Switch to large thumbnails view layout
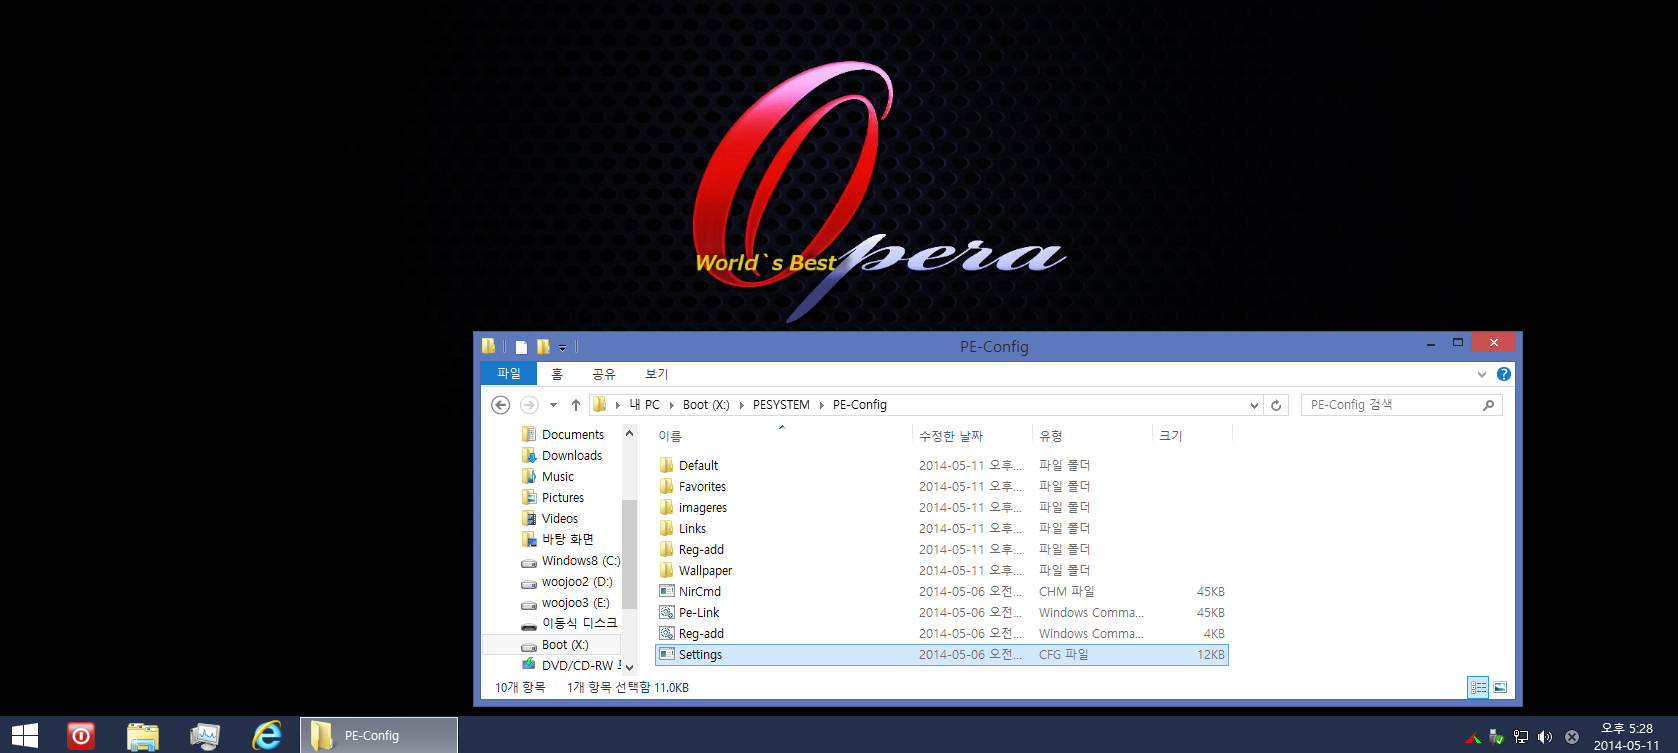This screenshot has height=753, width=1678. [1500, 687]
